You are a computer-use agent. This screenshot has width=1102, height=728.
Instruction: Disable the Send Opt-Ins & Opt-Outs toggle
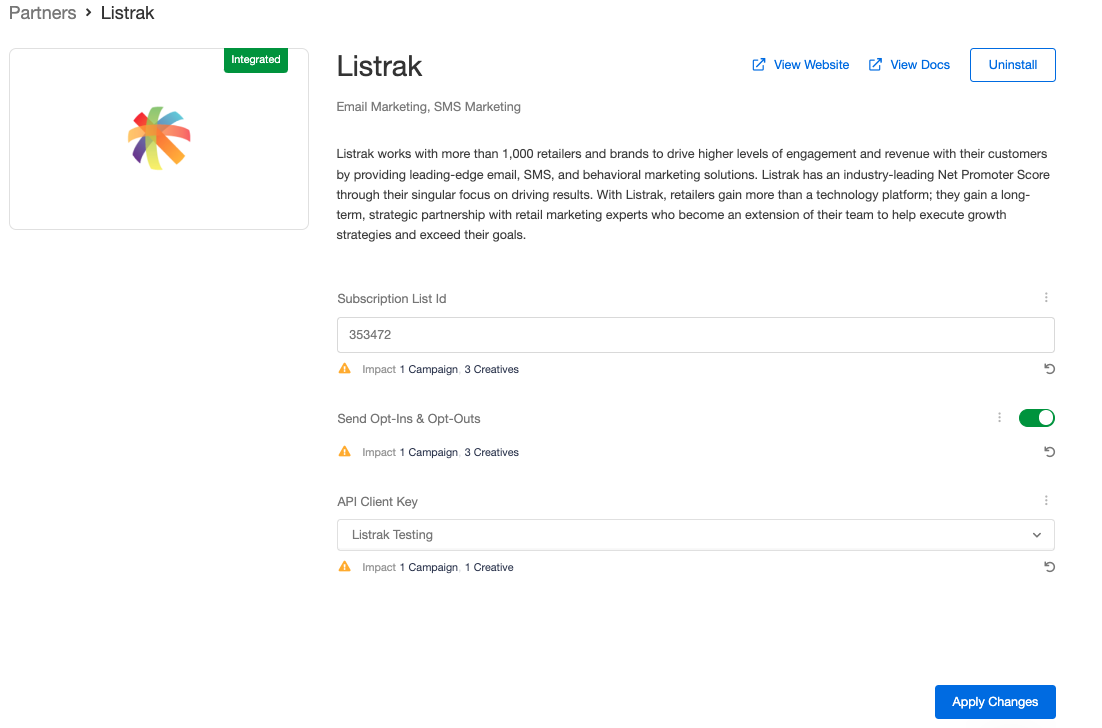1037,417
